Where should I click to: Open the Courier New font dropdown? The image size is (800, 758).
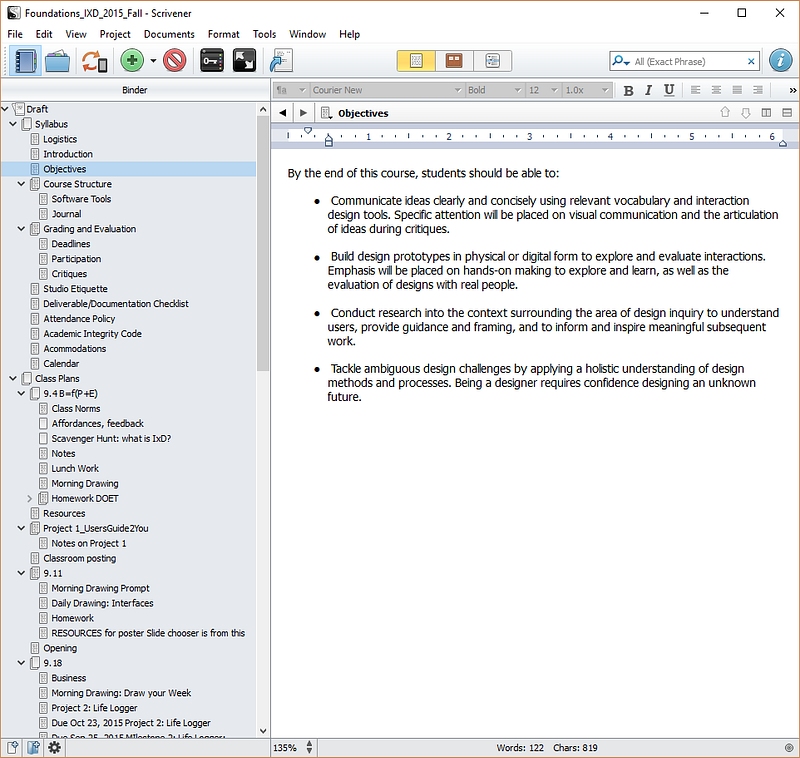coord(387,90)
